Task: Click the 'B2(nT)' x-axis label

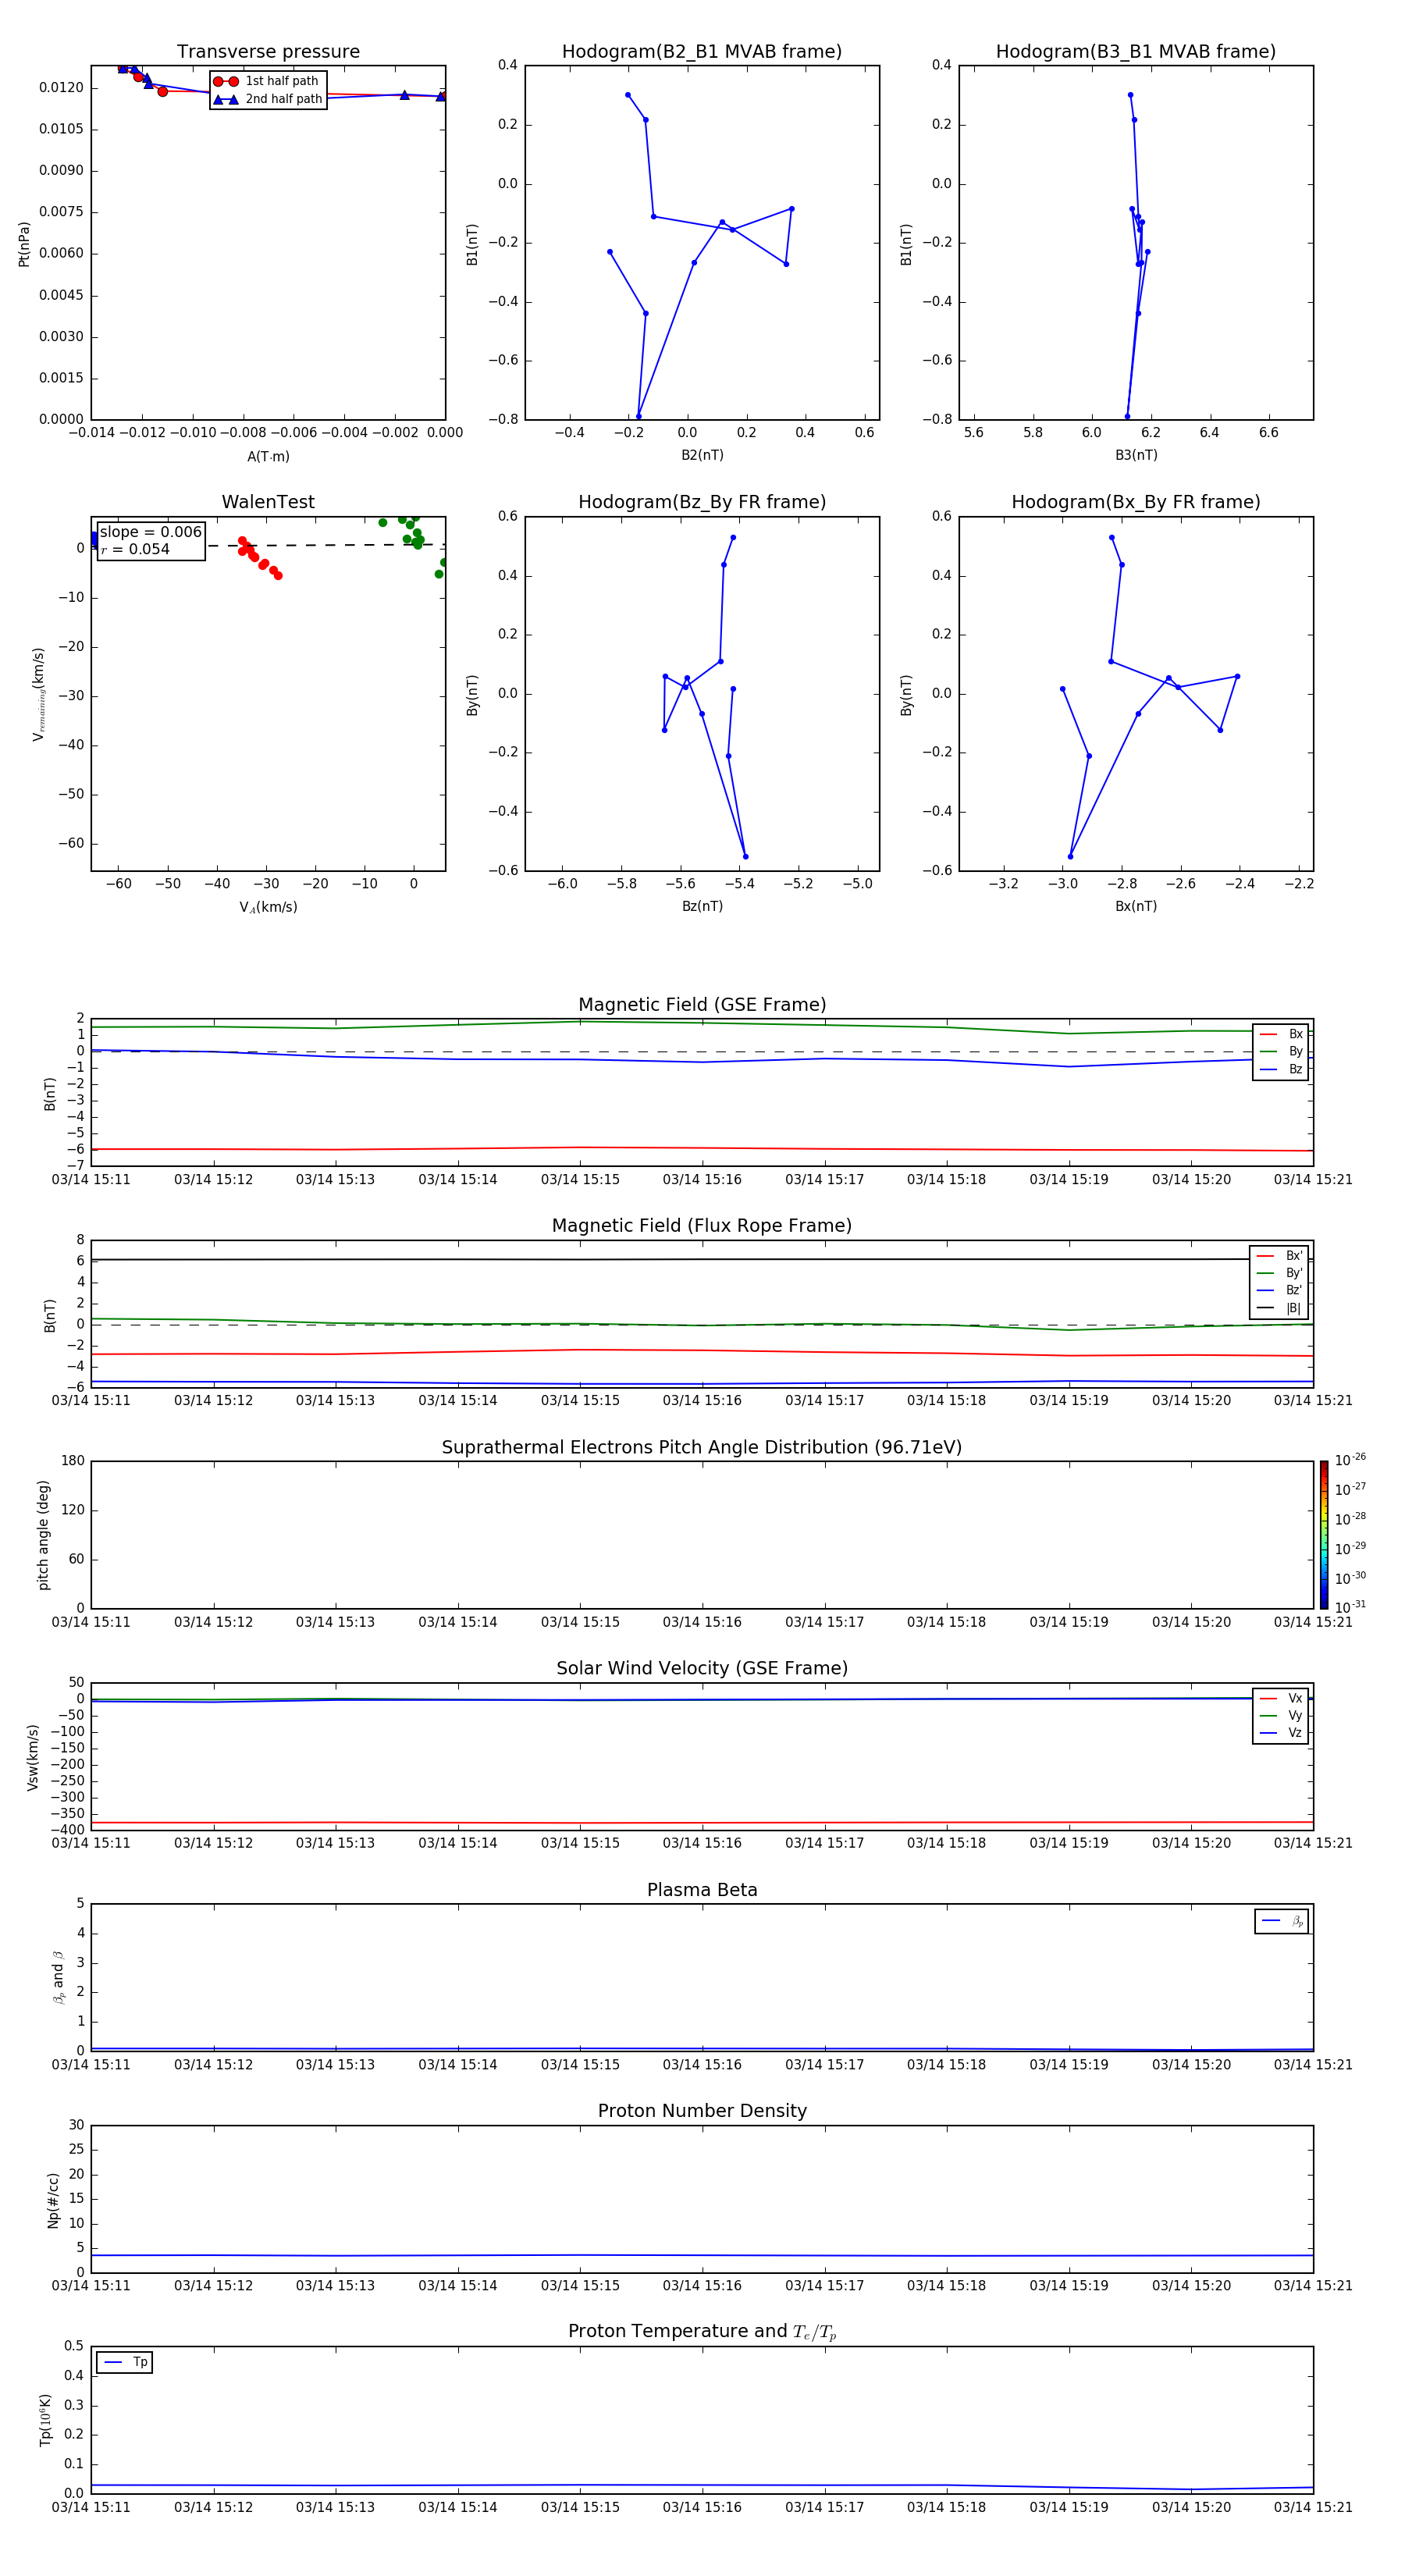Action: 702,455
